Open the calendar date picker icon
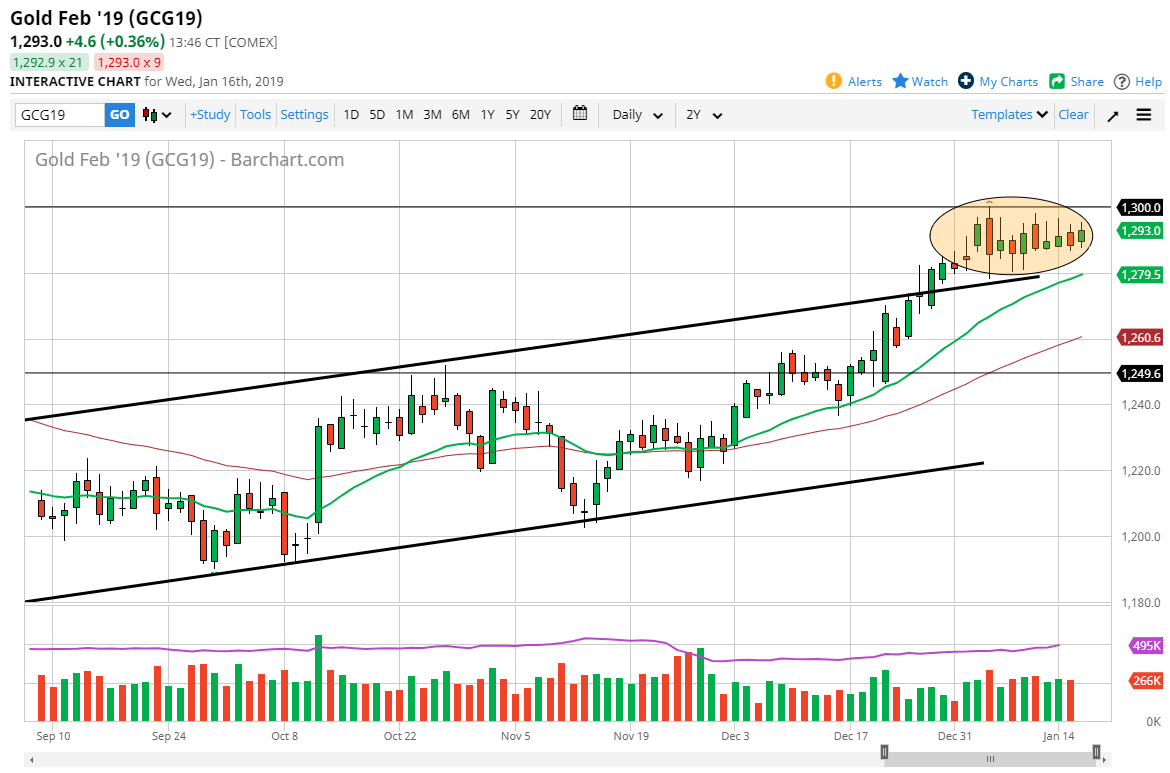This screenshot has height=773, width=1170. click(580, 114)
